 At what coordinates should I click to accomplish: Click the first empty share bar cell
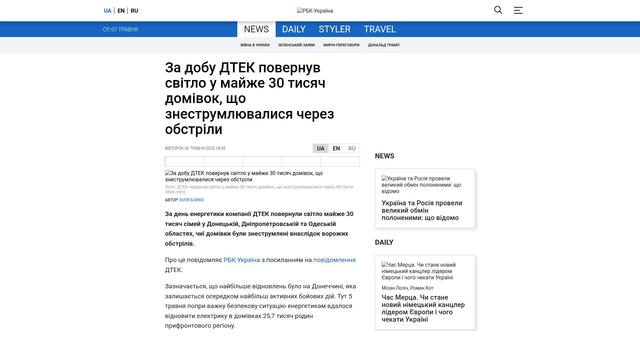[184, 162]
